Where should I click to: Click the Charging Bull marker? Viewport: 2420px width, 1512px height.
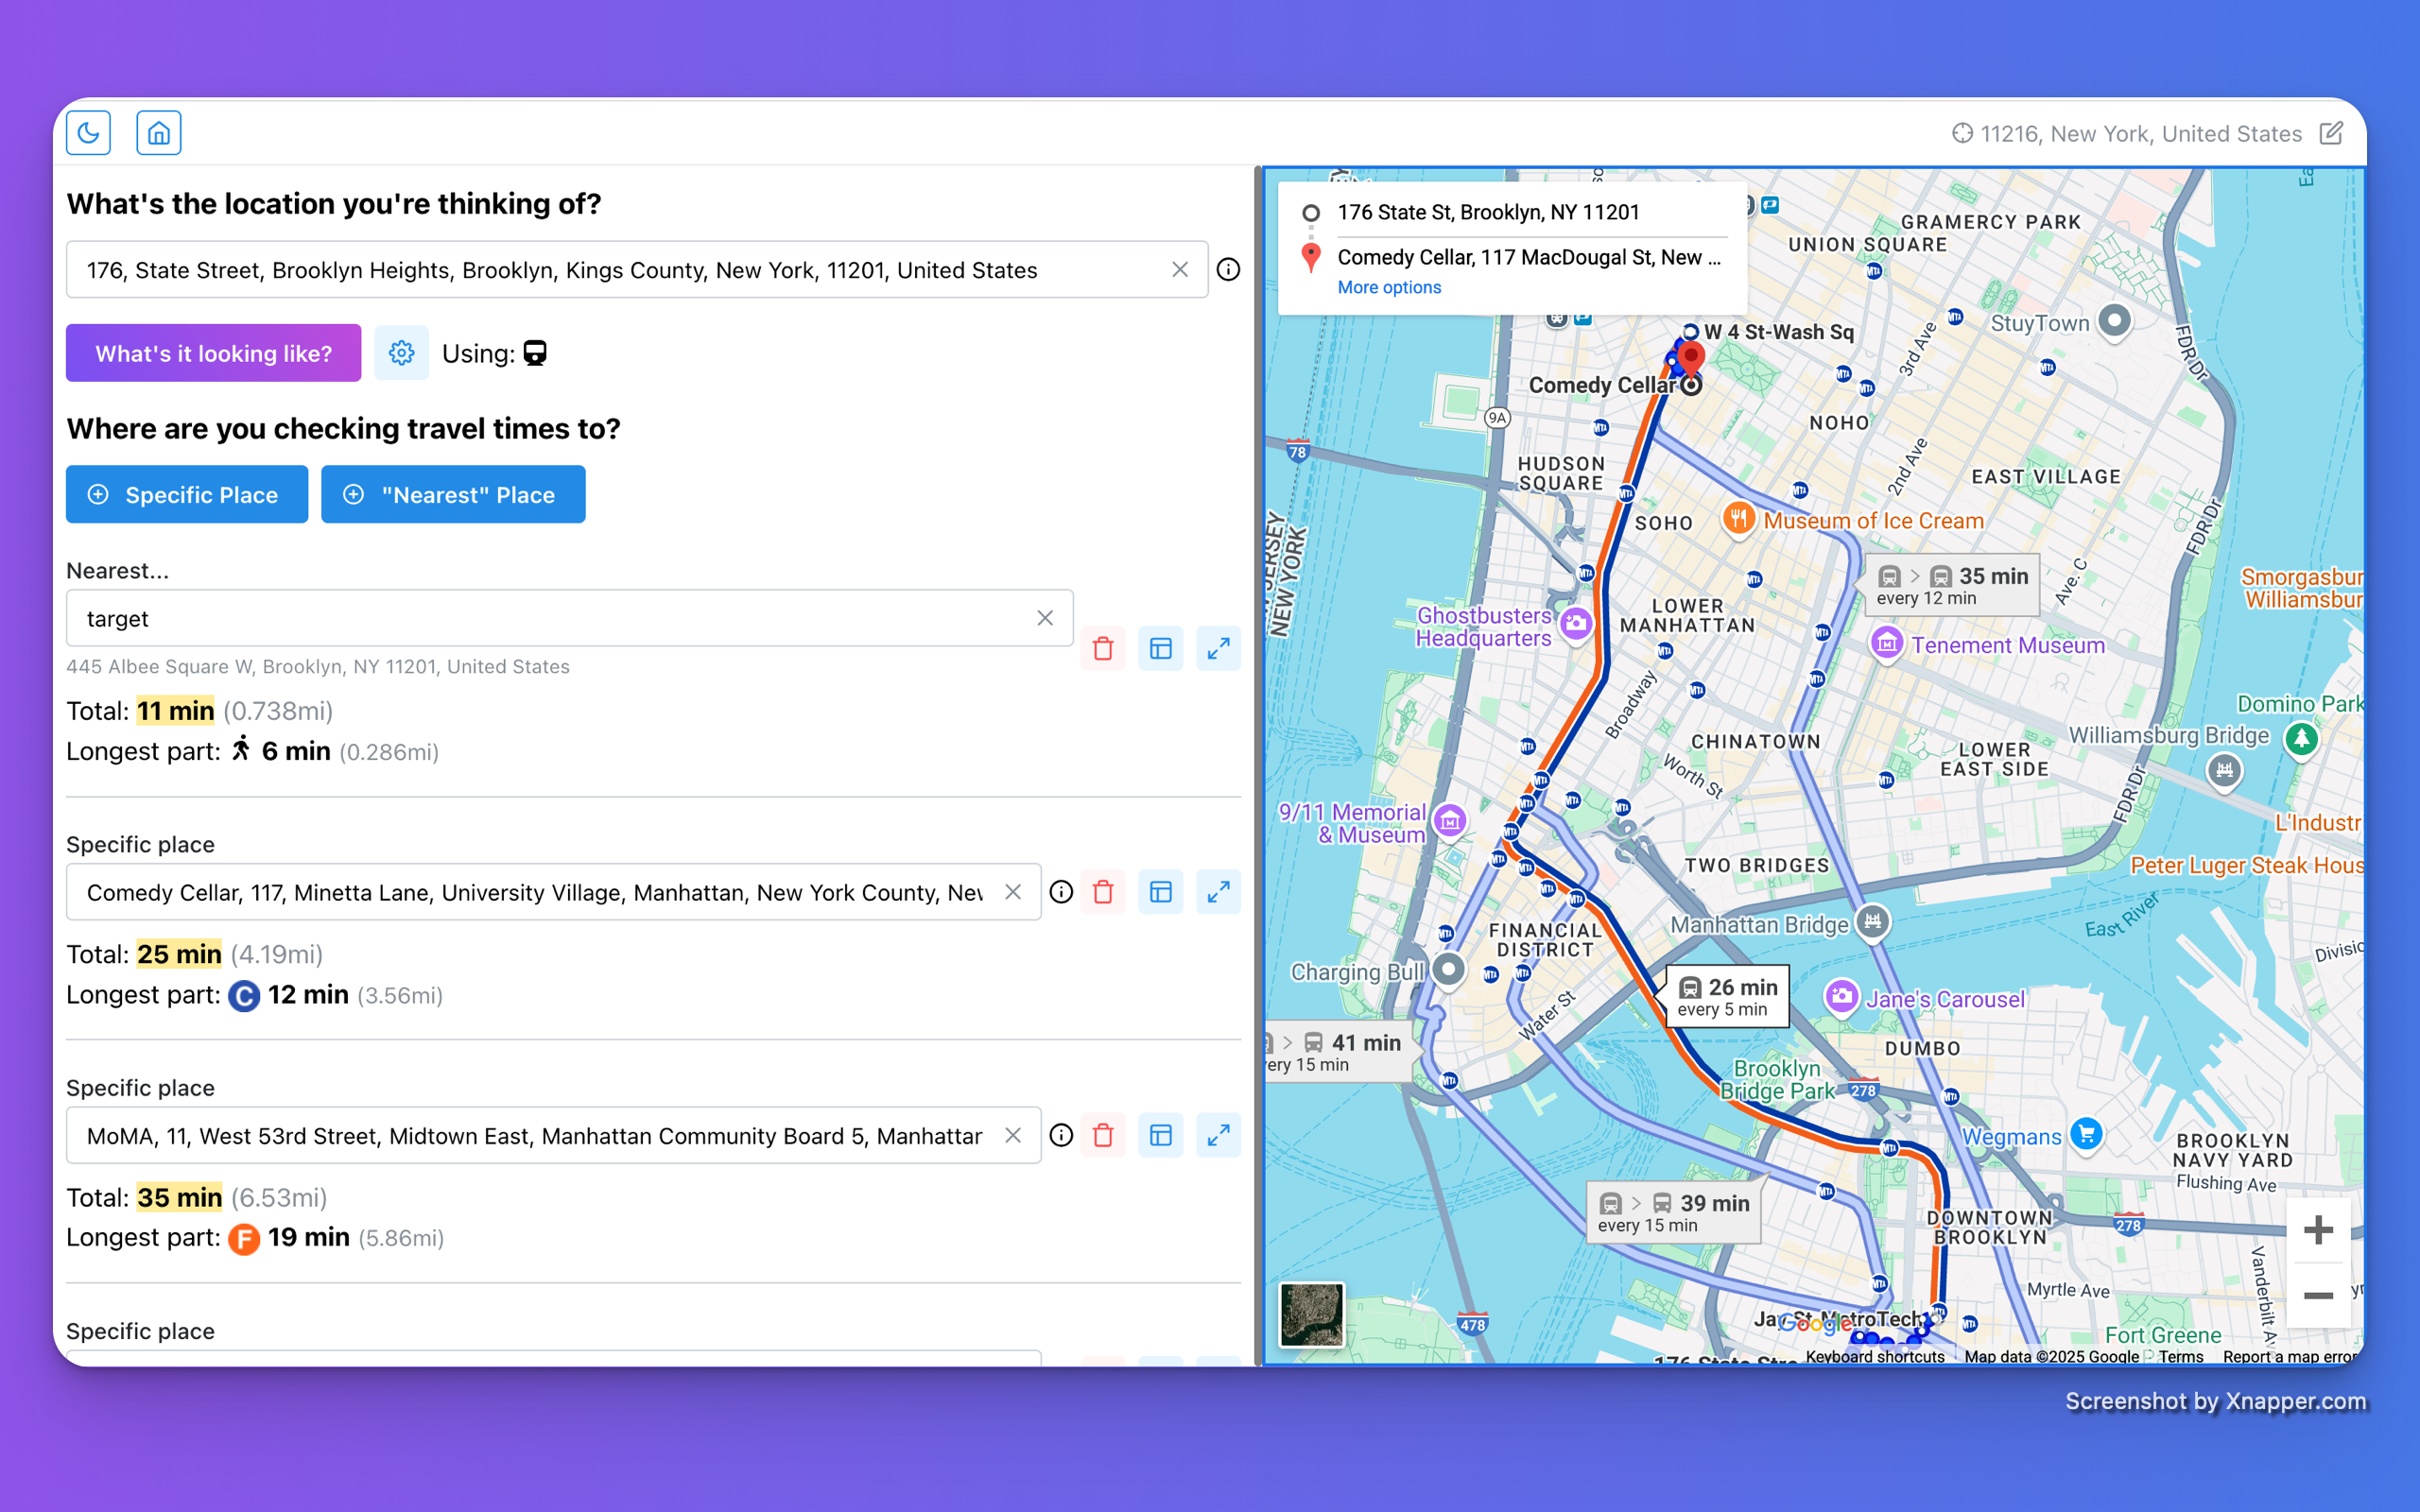(x=1449, y=969)
